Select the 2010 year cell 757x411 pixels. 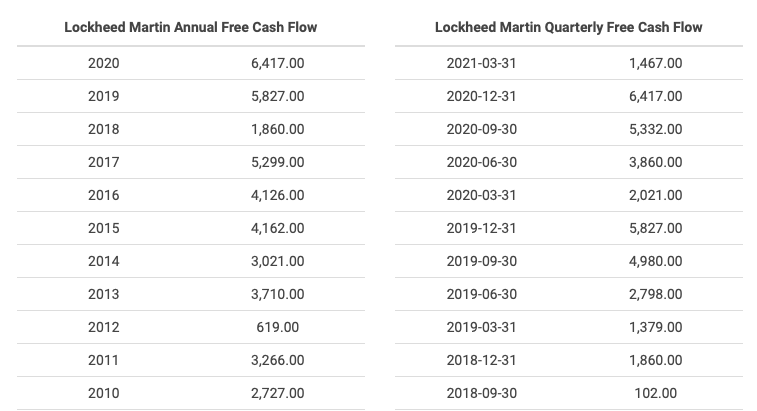tap(103, 393)
